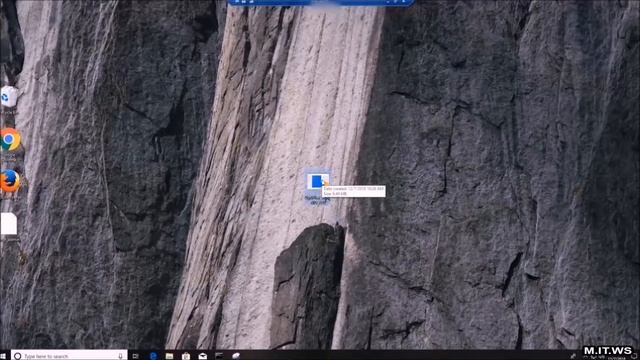The width and height of the screenshot is (640, 360).
Task: Open the Windows Start button
Action: click(x=3, y=356)
